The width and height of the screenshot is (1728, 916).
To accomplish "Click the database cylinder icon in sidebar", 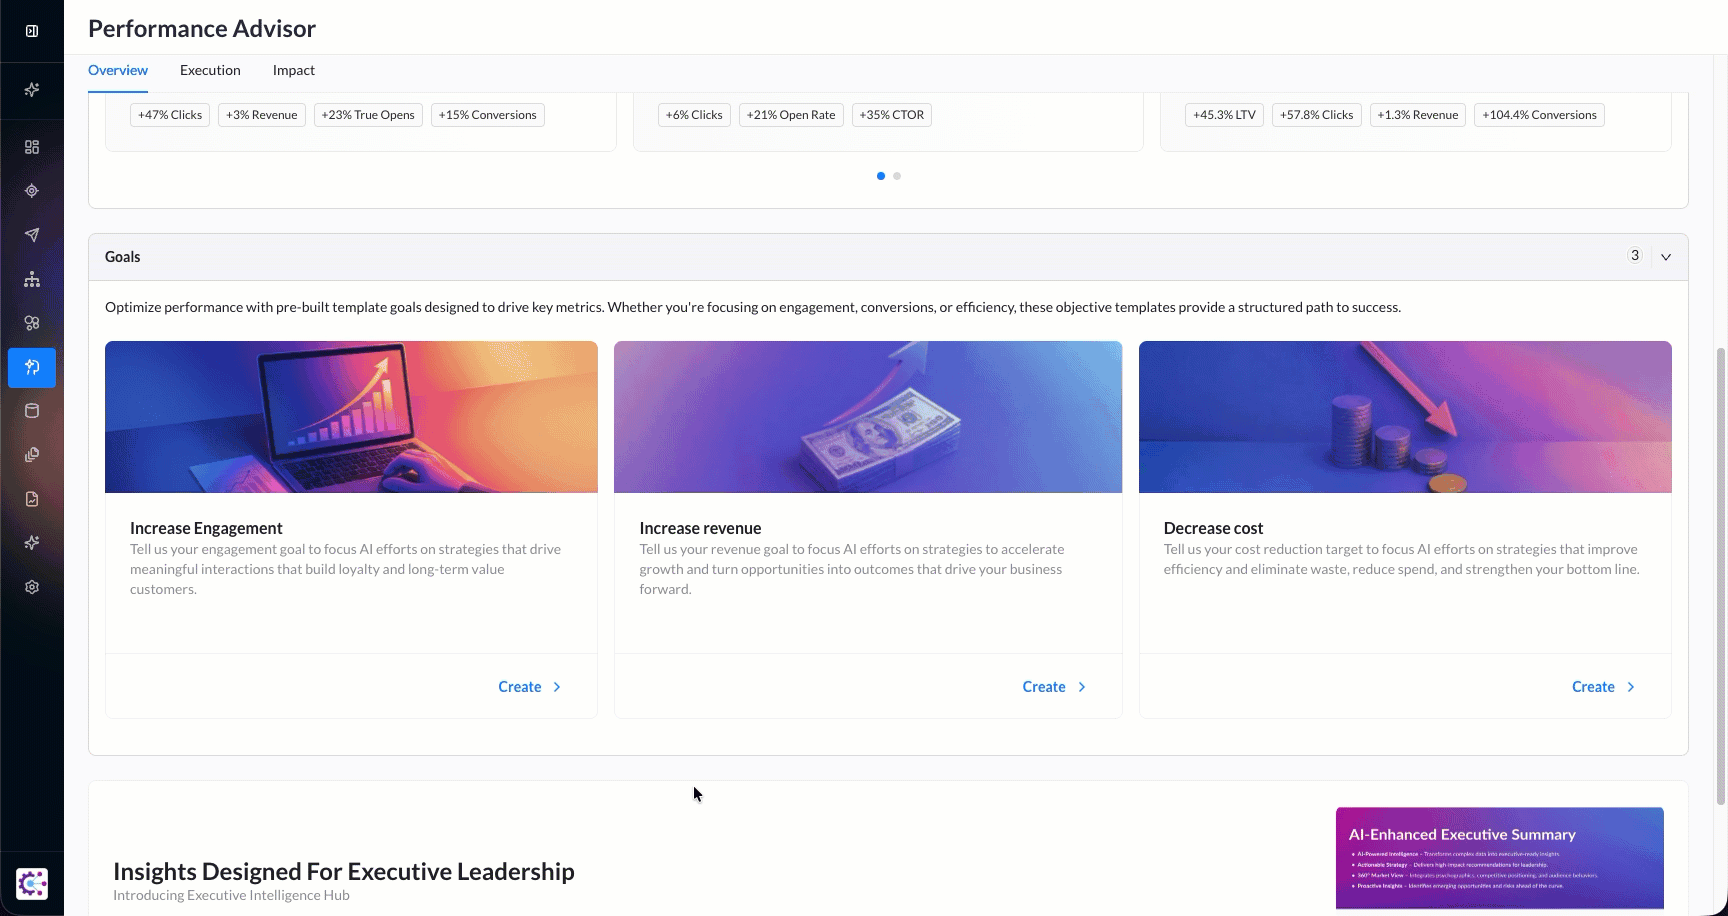I will tap(32, 411).
